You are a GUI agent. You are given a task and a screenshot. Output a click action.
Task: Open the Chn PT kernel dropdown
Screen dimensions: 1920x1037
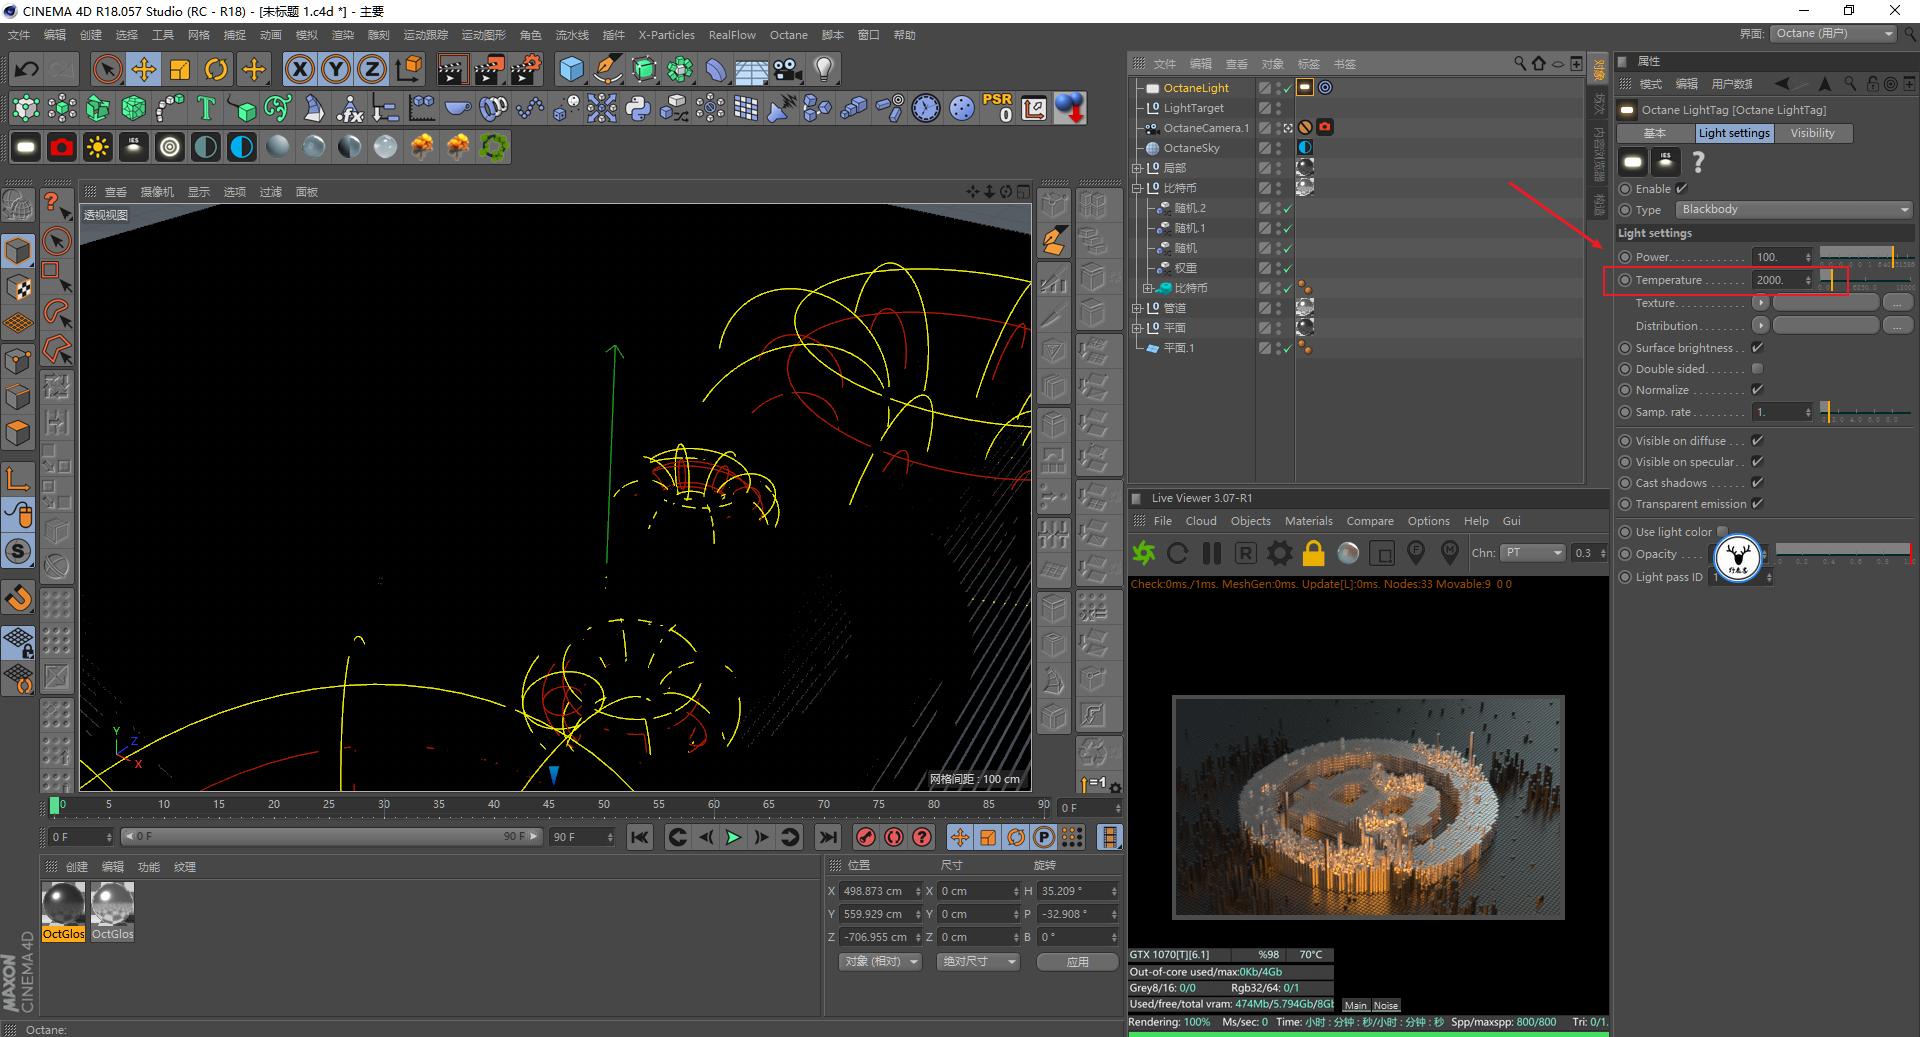click(x=1532, y=553)
